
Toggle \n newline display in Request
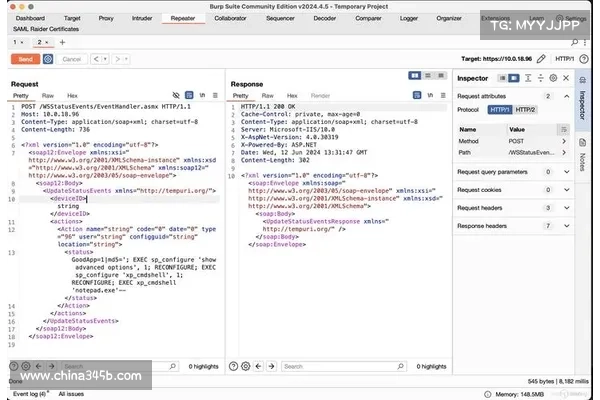point(202,95)
